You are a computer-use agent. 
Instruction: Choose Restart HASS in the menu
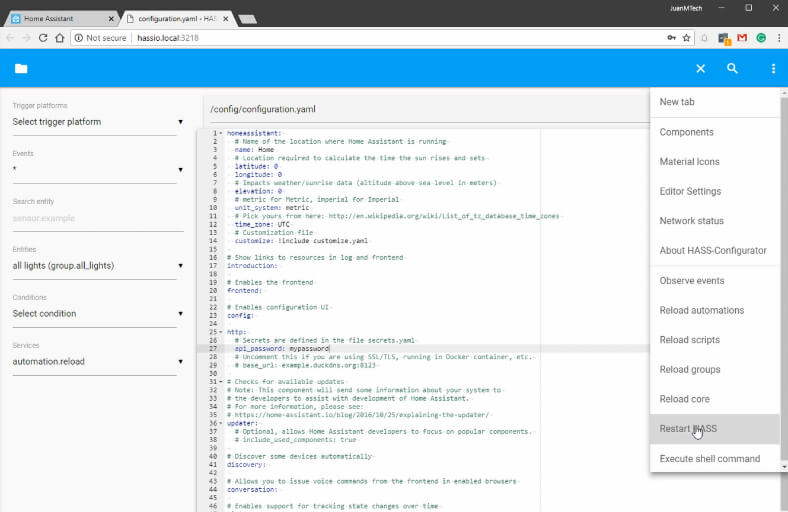pyautogui.click(x=715, y=429)
